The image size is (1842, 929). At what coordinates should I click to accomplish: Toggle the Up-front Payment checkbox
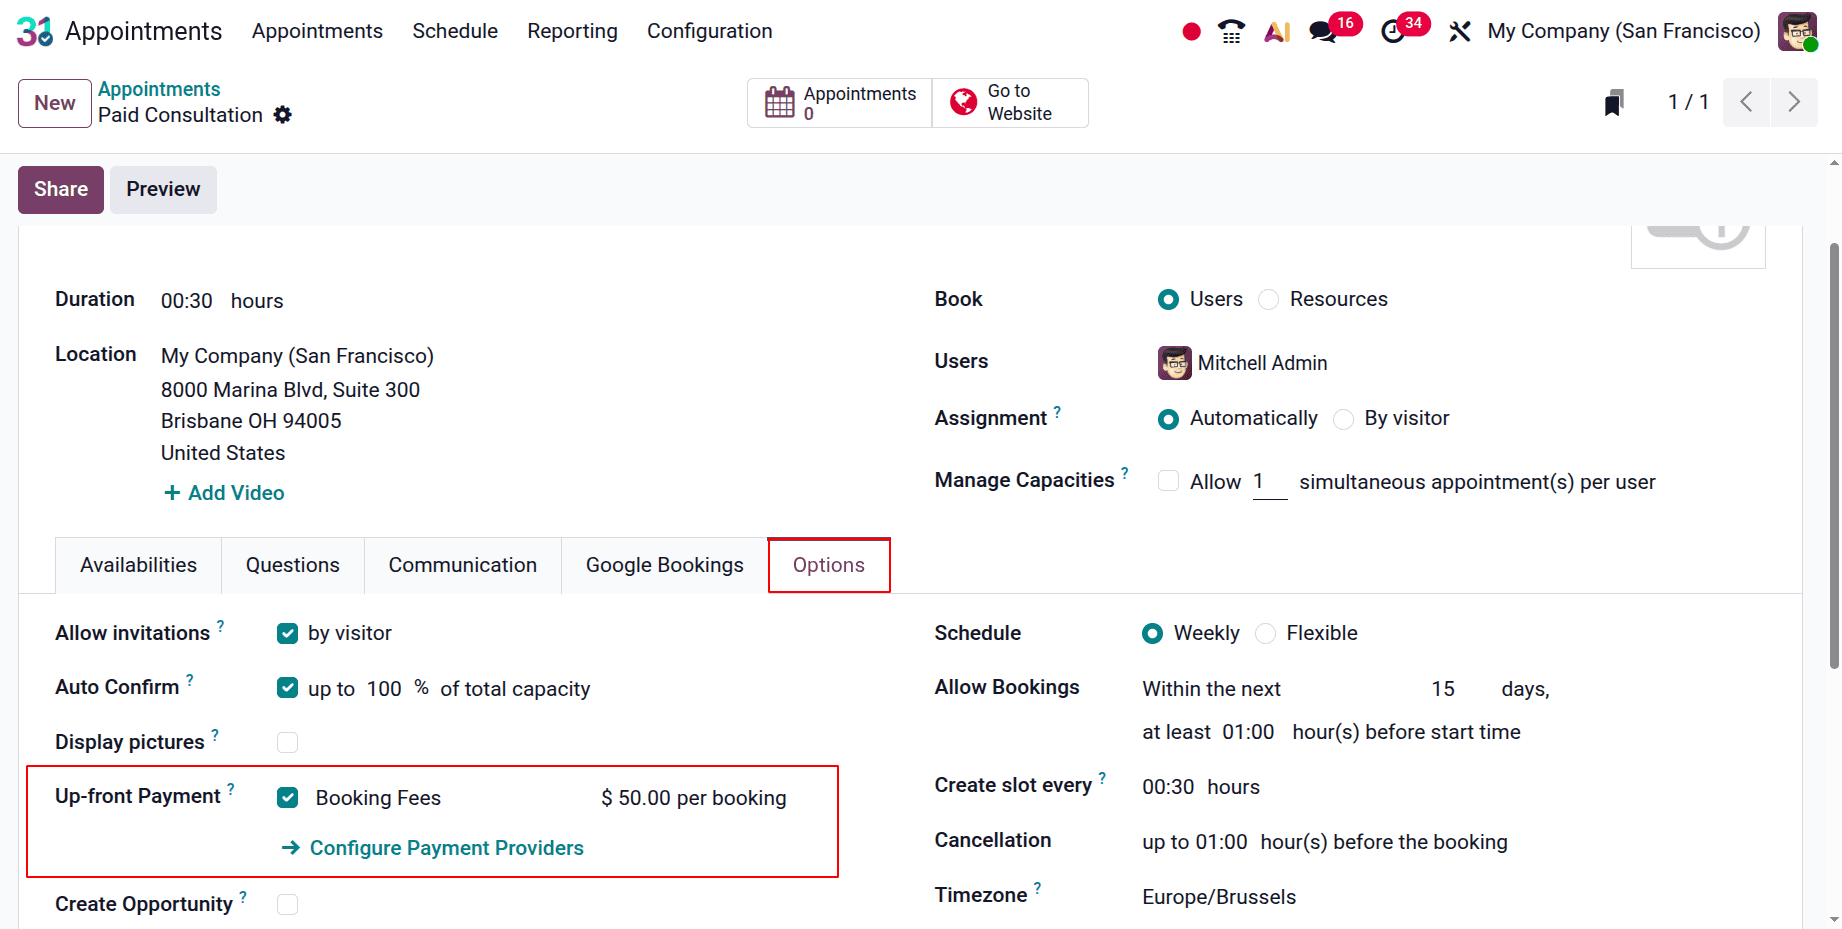click(287, 797)
